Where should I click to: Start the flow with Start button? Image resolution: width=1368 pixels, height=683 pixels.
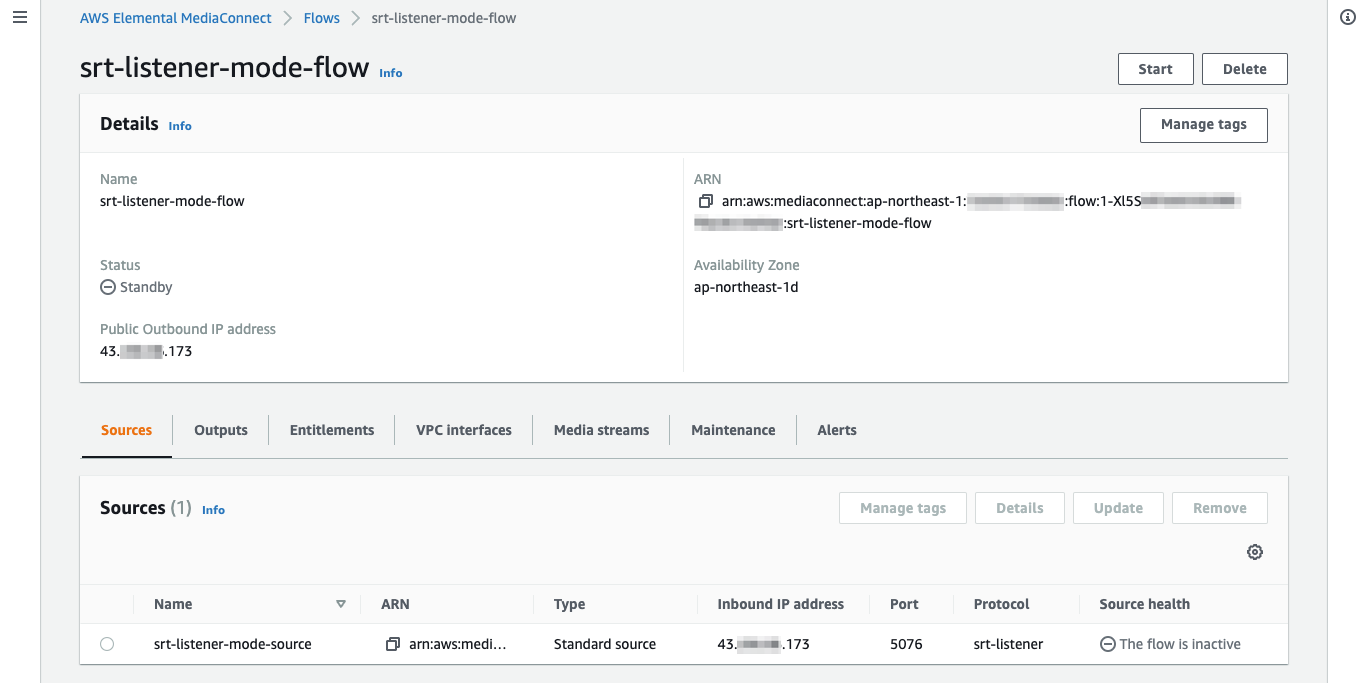(x=1155, y=69)
